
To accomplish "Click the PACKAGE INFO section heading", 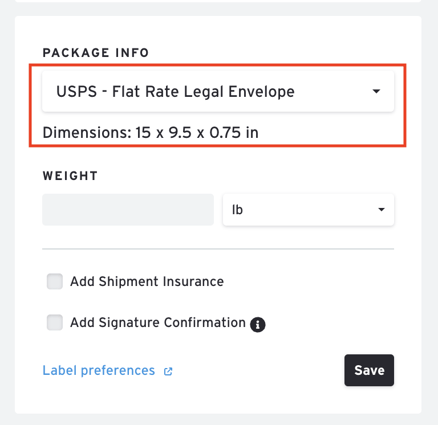I will (96, 53).
